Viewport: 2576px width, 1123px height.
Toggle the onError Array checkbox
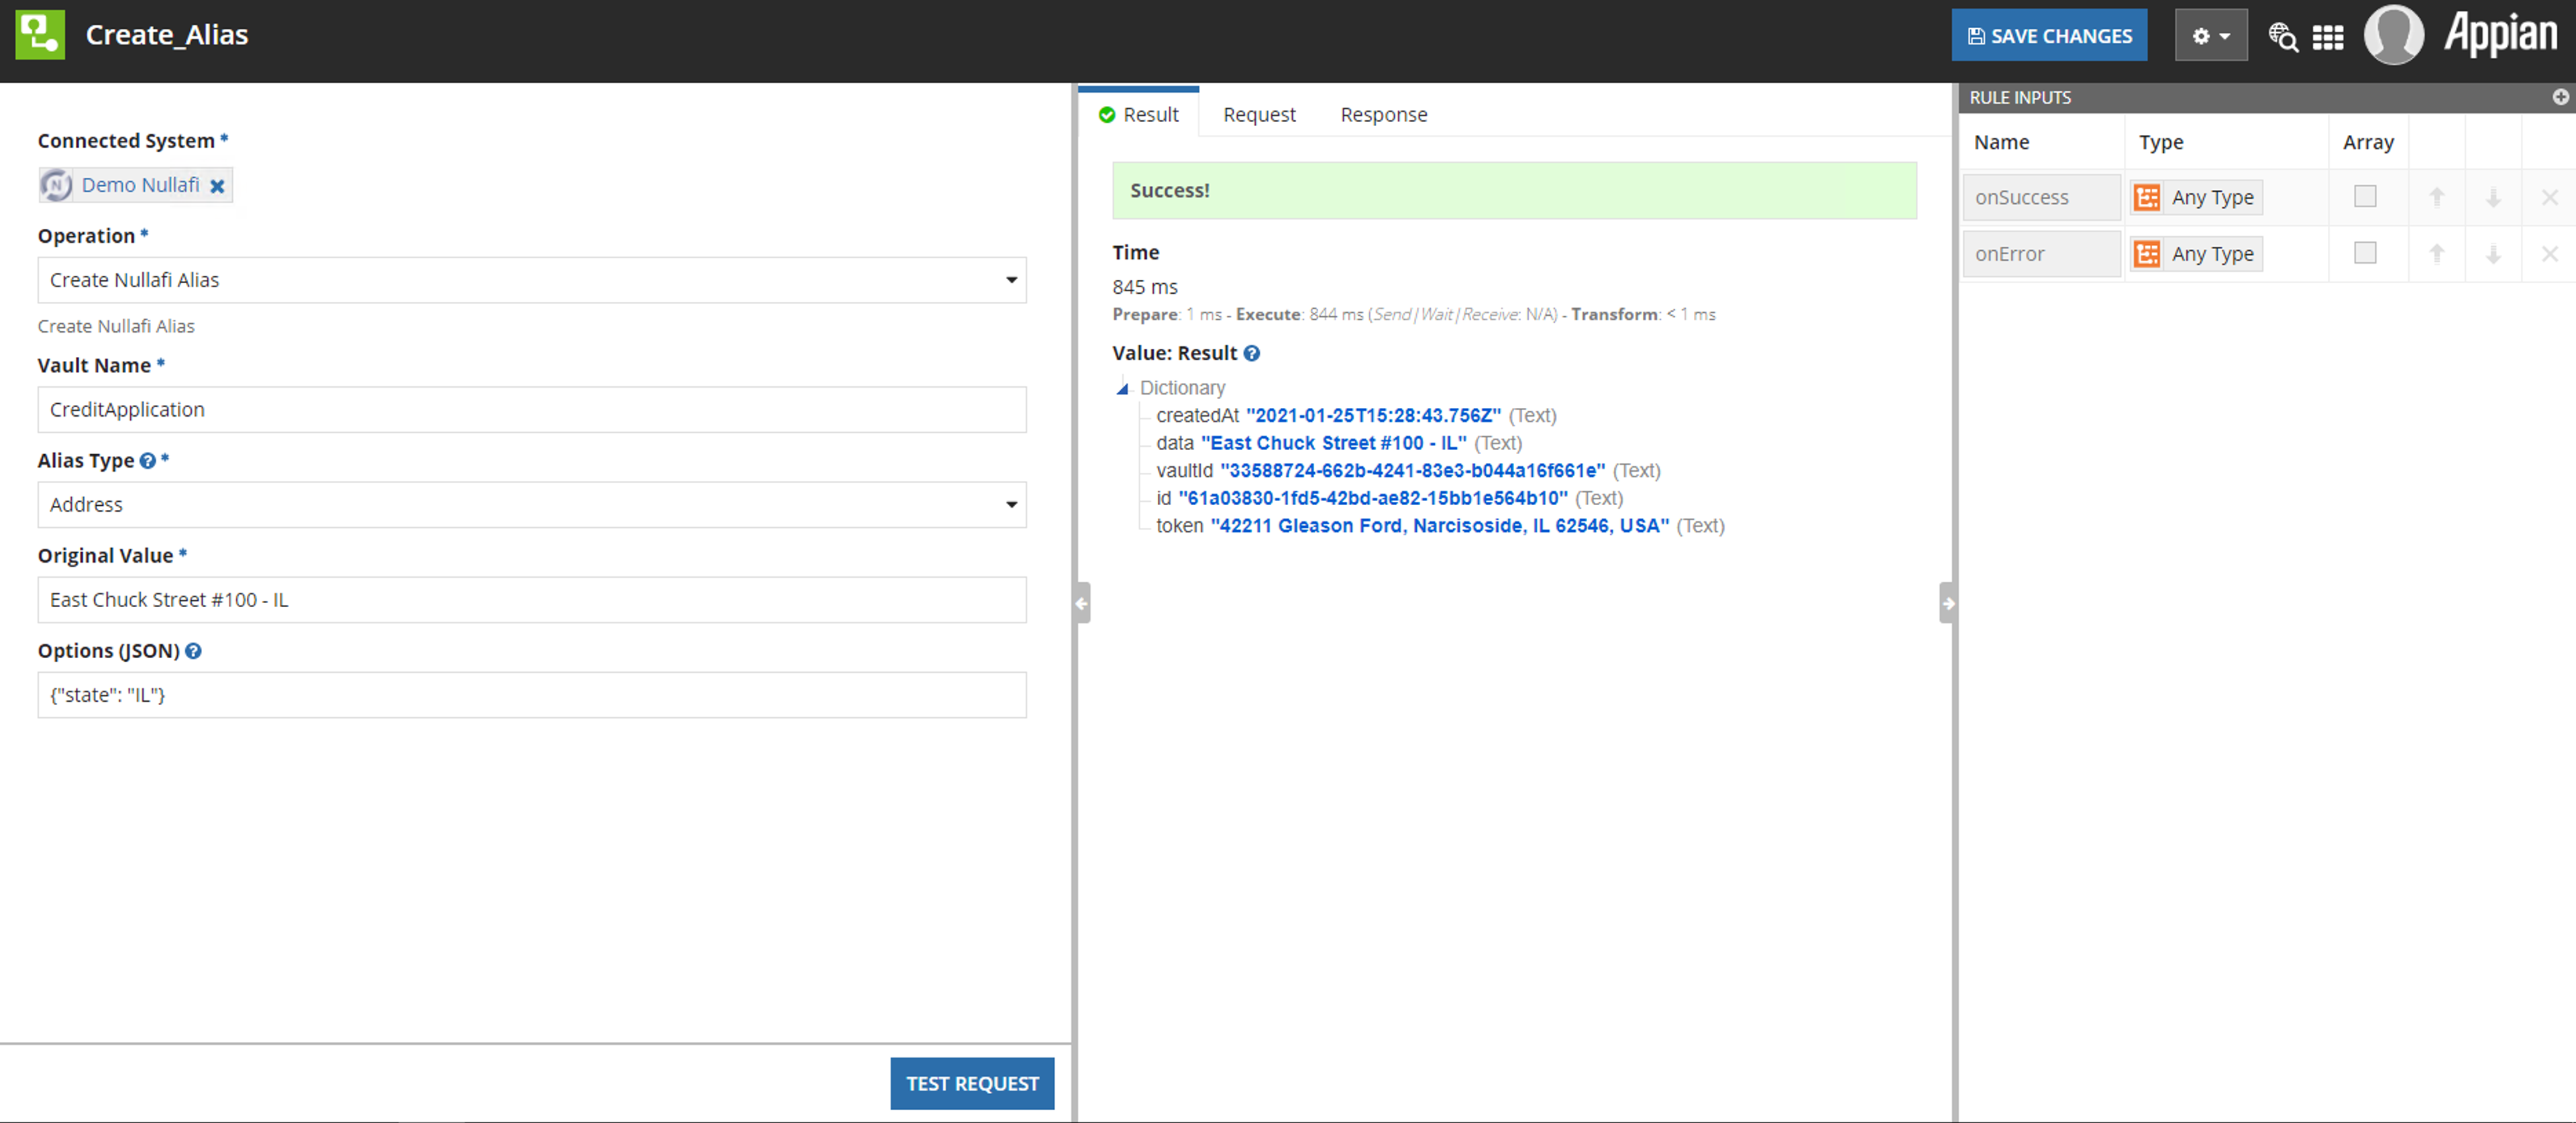tap(2364, 253)
